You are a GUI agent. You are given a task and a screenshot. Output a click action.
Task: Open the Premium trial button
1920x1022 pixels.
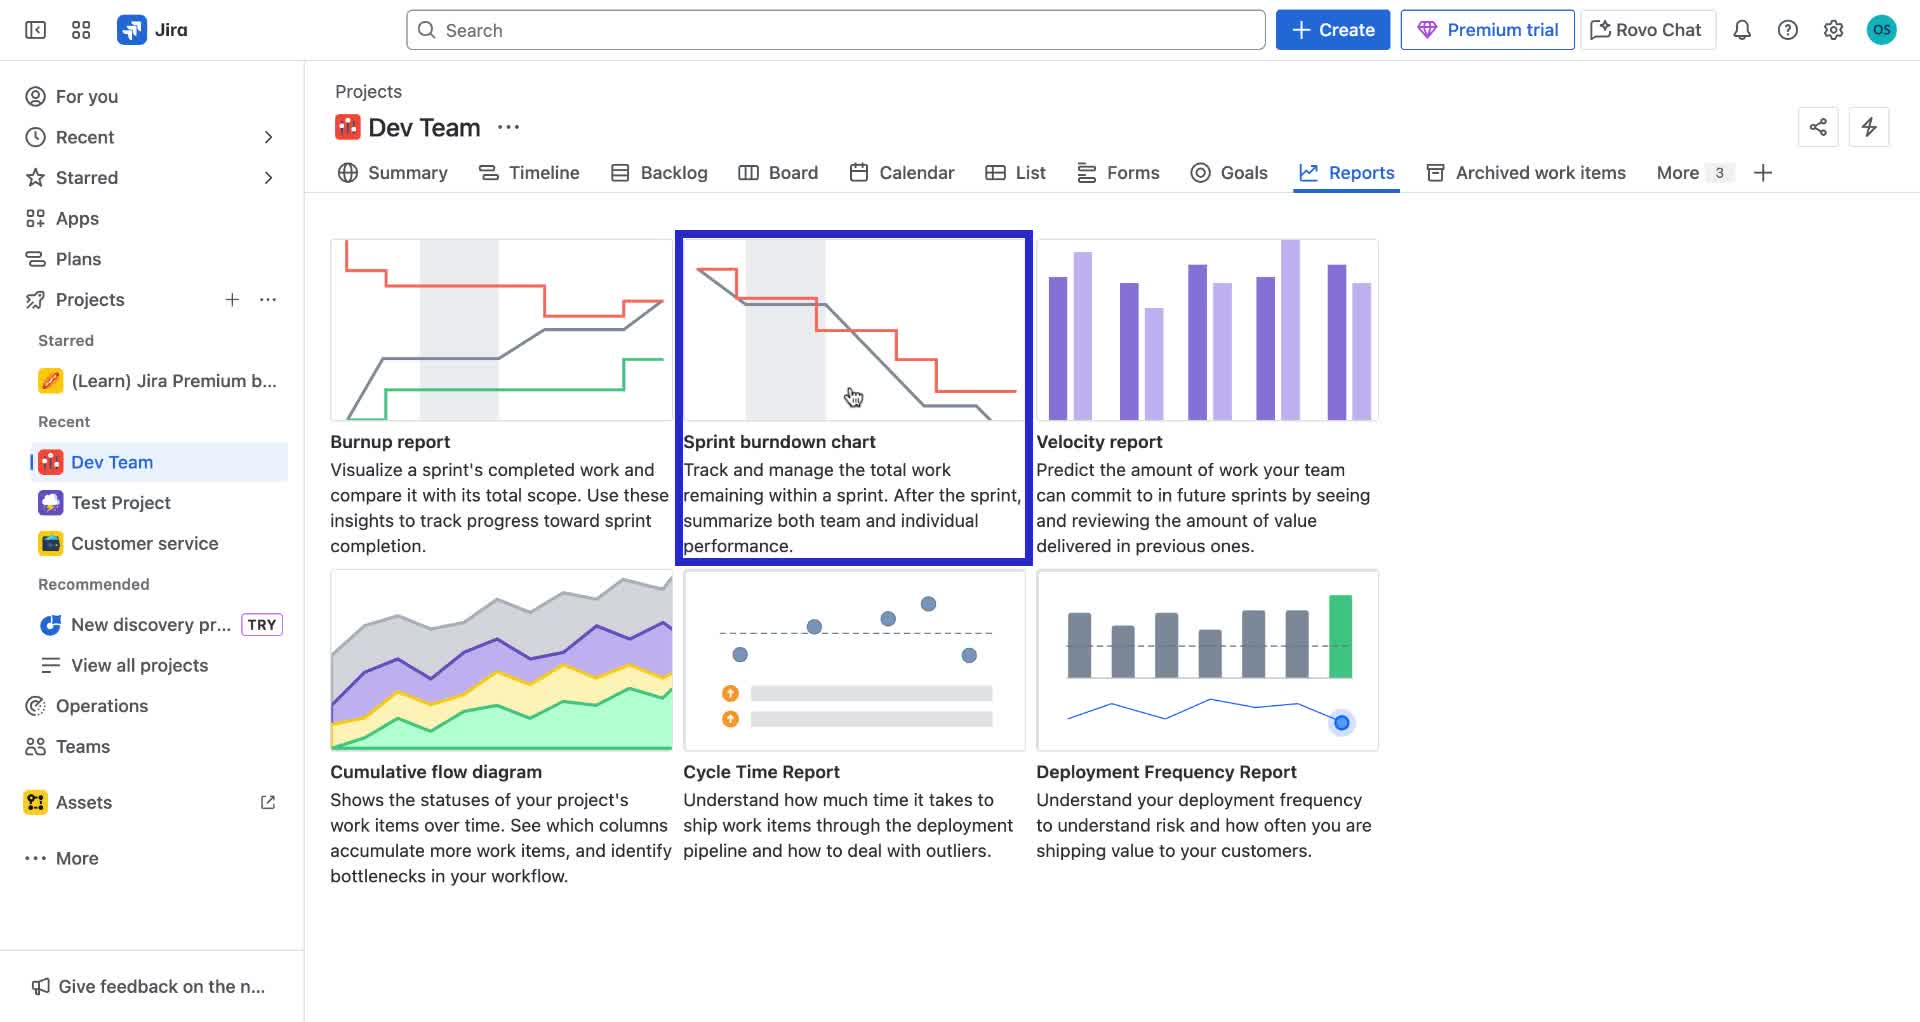pos(1487,29)
